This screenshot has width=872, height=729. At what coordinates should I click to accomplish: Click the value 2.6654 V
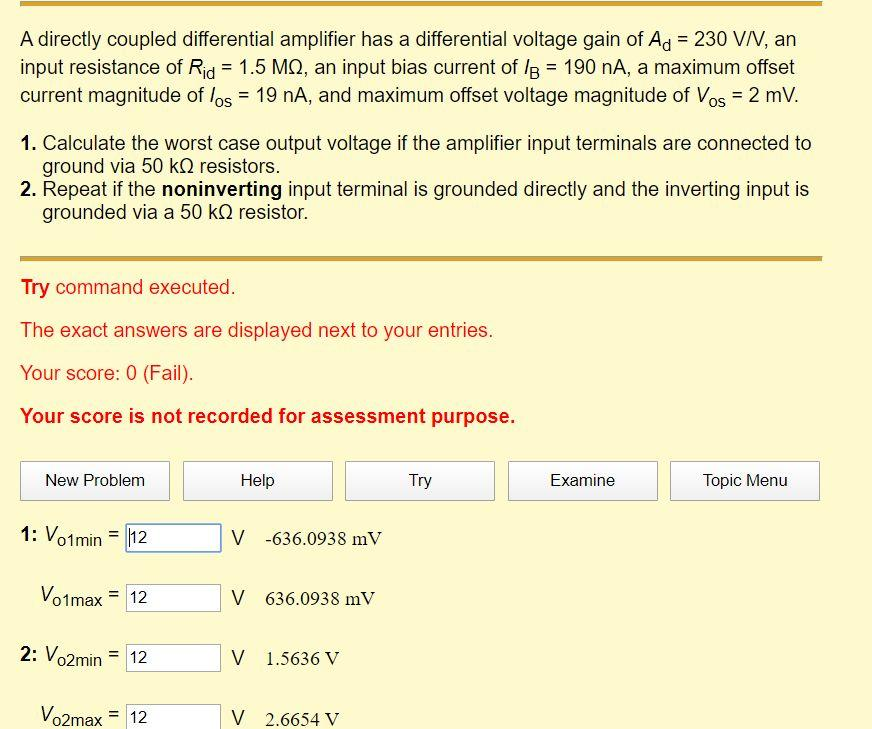(x=302, y=719)
